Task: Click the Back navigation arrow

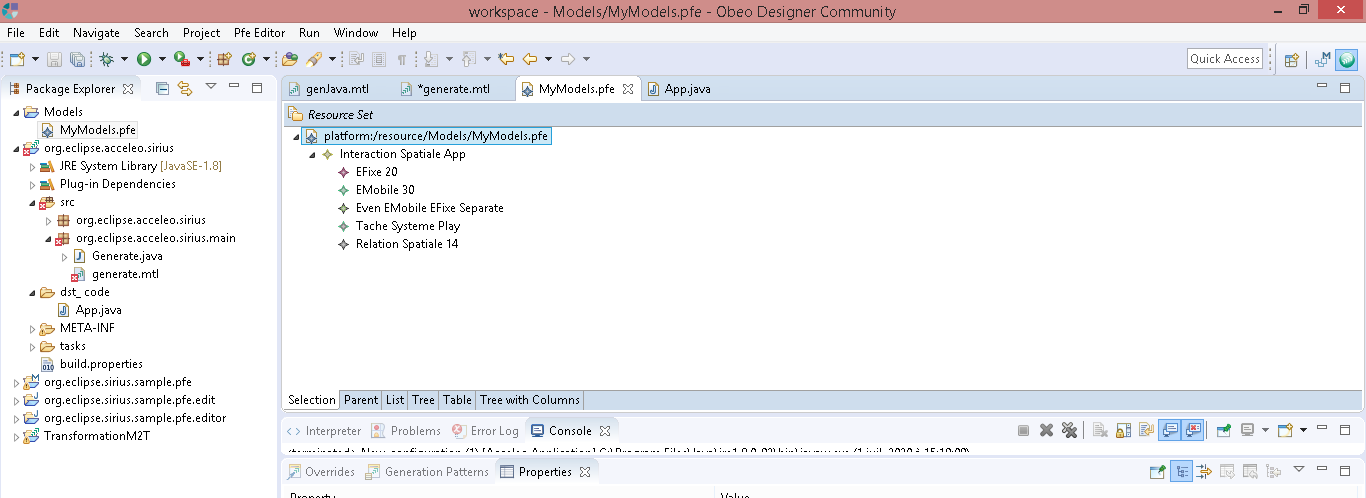Action: 530,59
